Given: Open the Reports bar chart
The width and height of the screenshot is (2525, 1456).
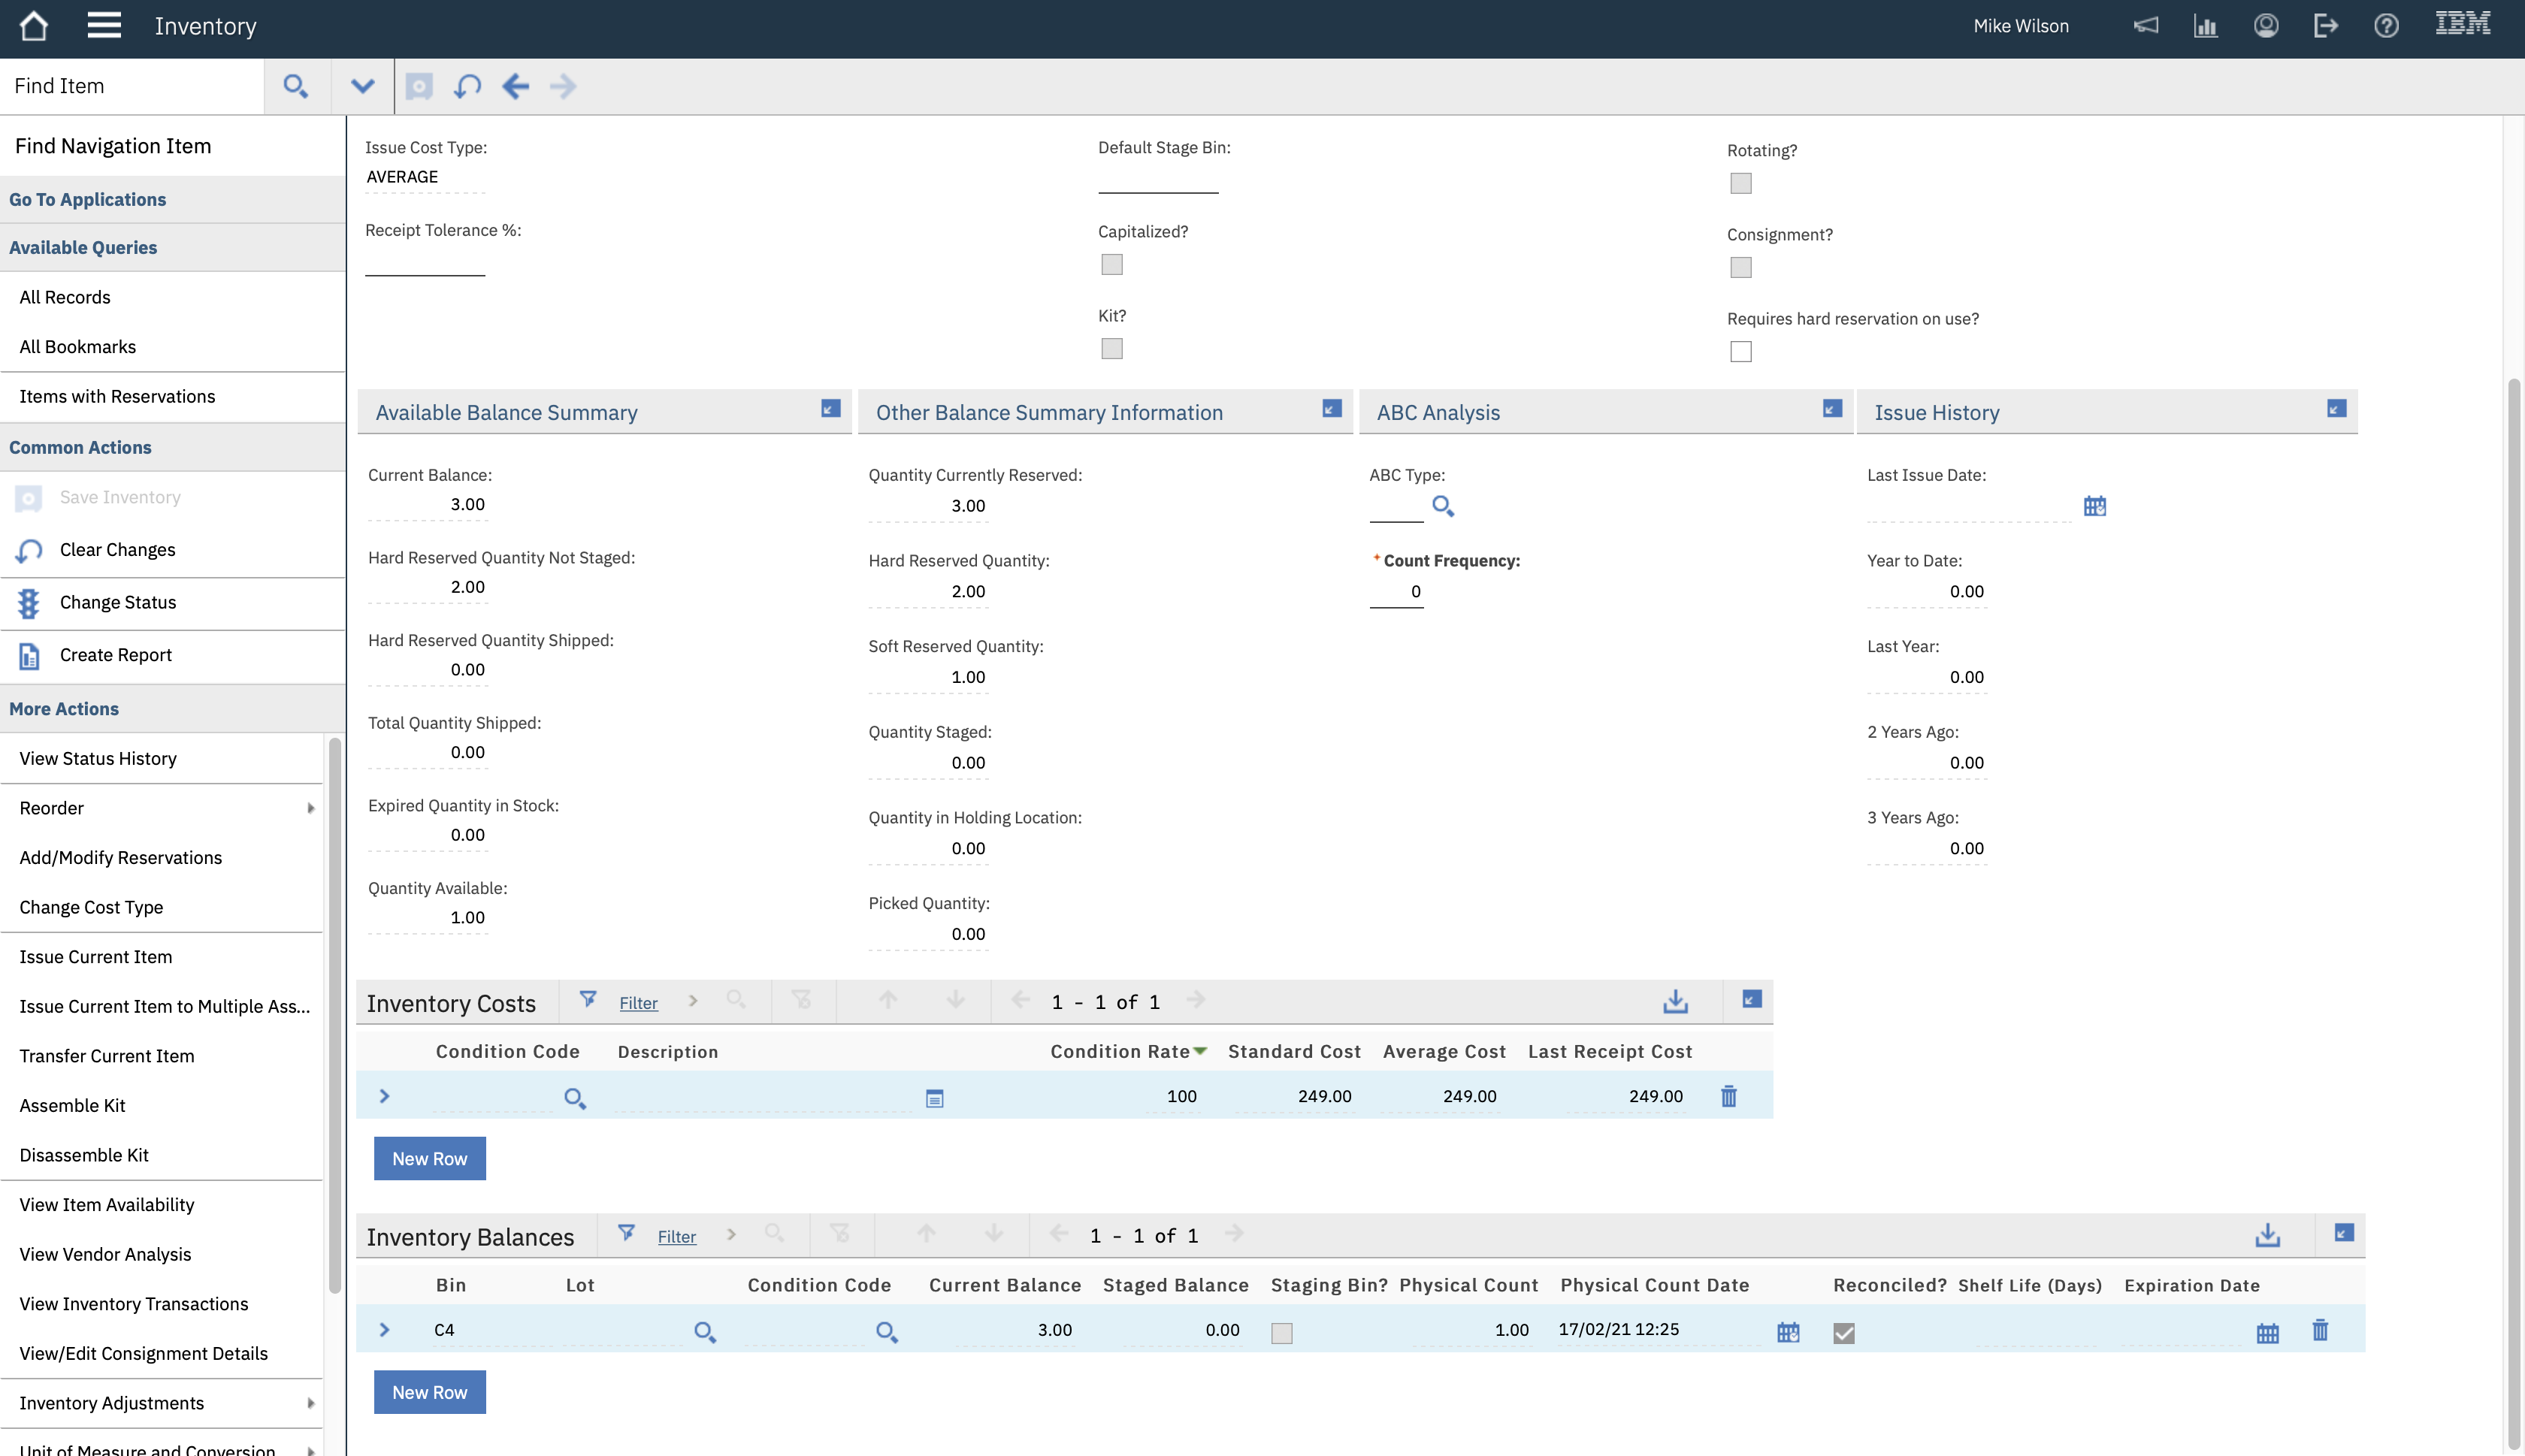Looking at the screenshot, I should (x=2205, y=26).
